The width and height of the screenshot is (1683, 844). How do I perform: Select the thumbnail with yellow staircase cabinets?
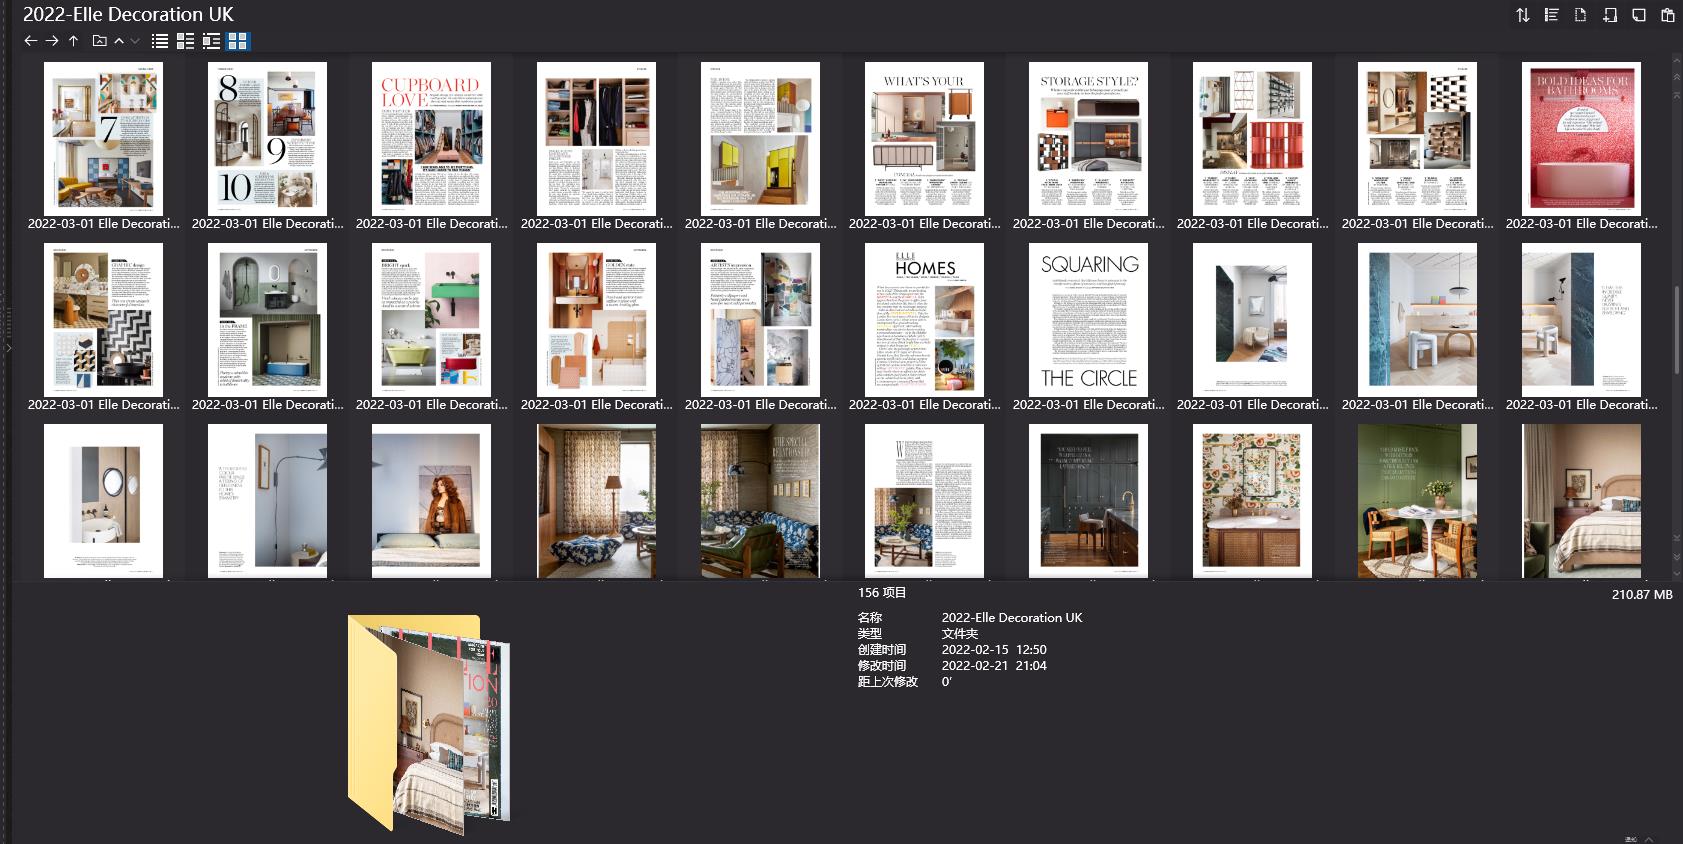pos(760,138)
